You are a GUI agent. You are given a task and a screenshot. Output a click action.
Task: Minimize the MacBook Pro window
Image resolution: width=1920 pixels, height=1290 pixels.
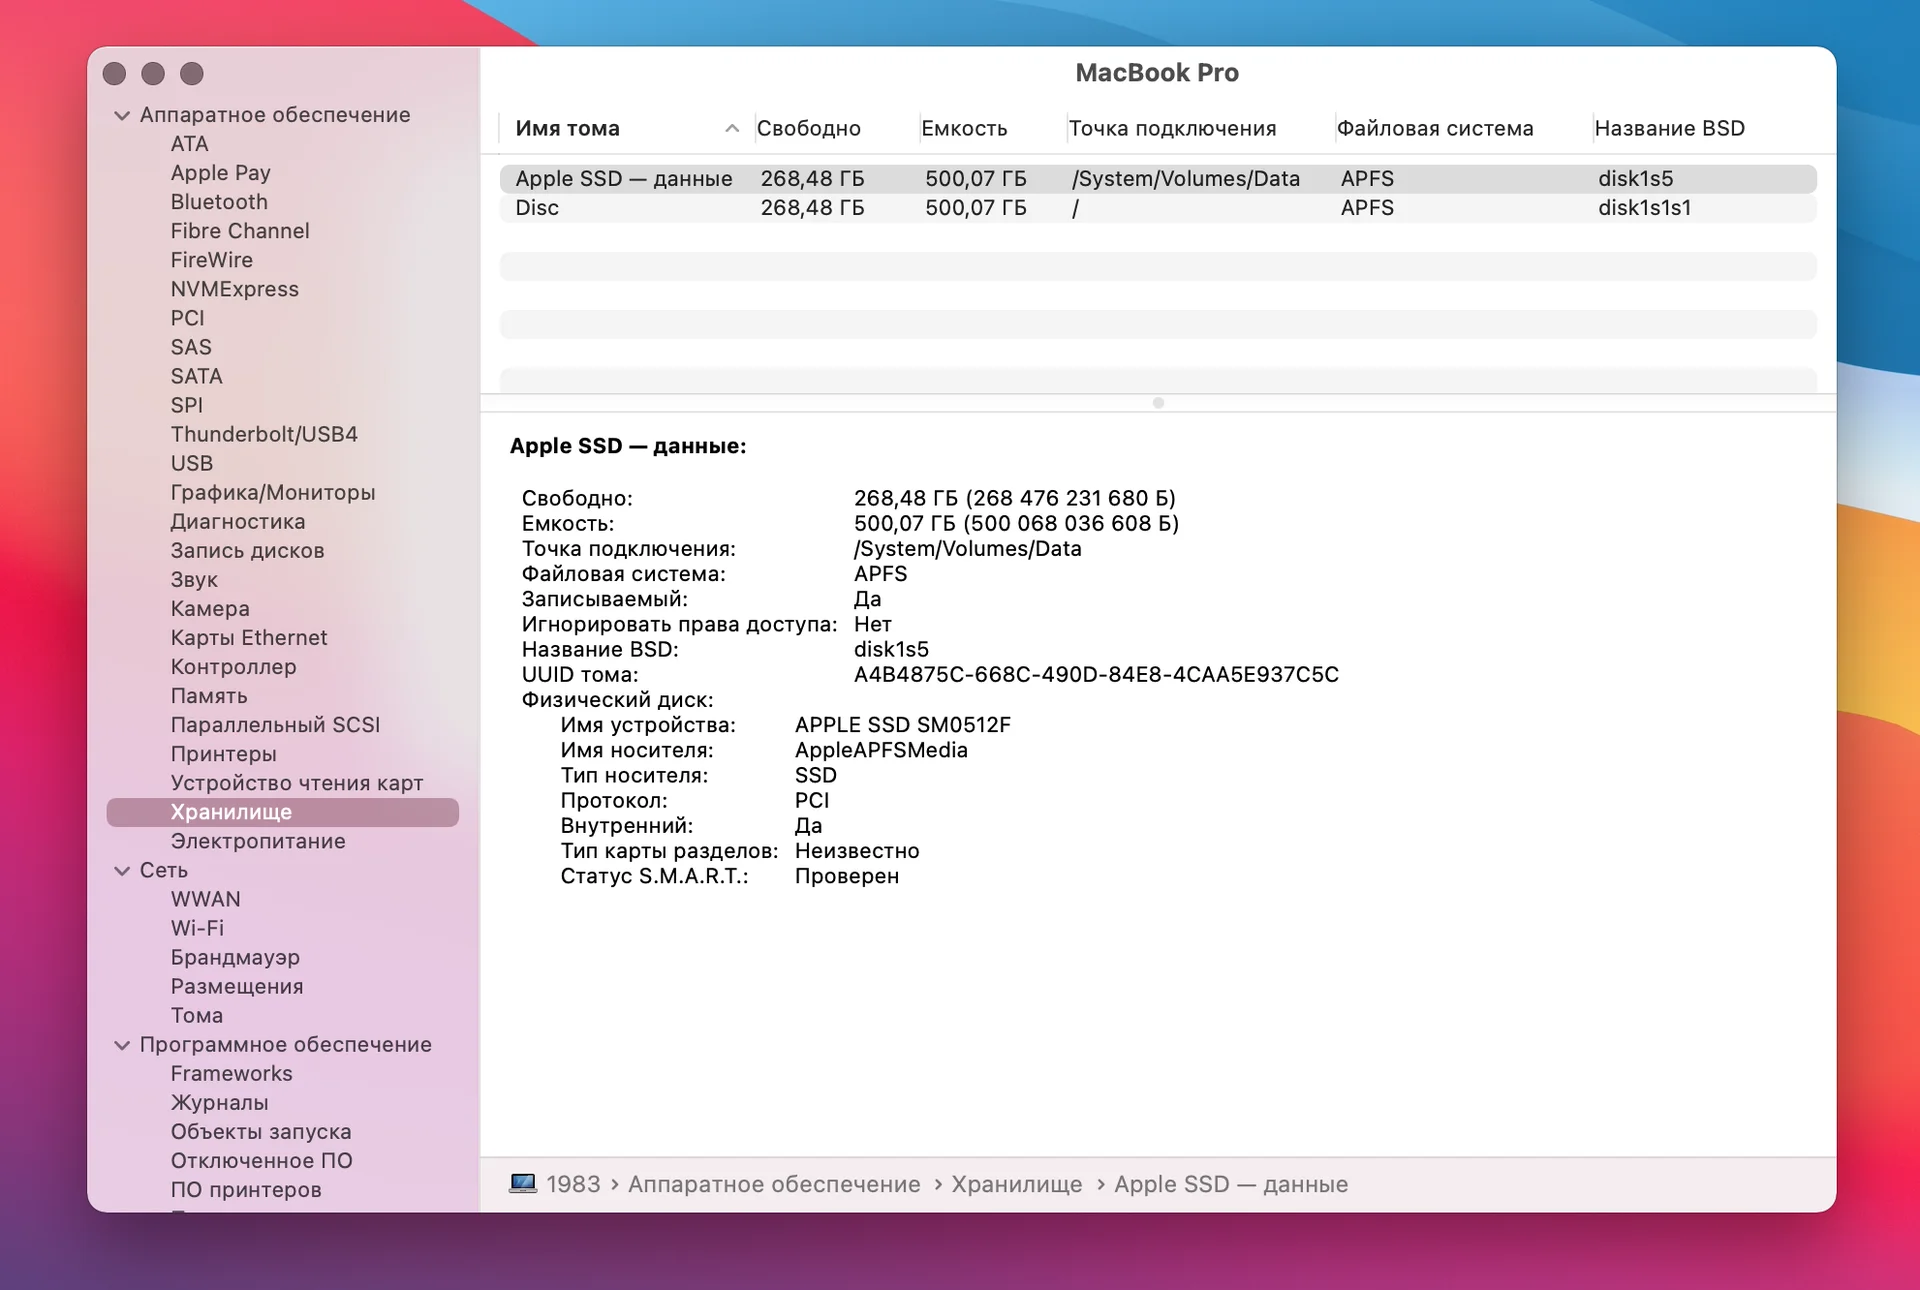[x=153, y=74]
